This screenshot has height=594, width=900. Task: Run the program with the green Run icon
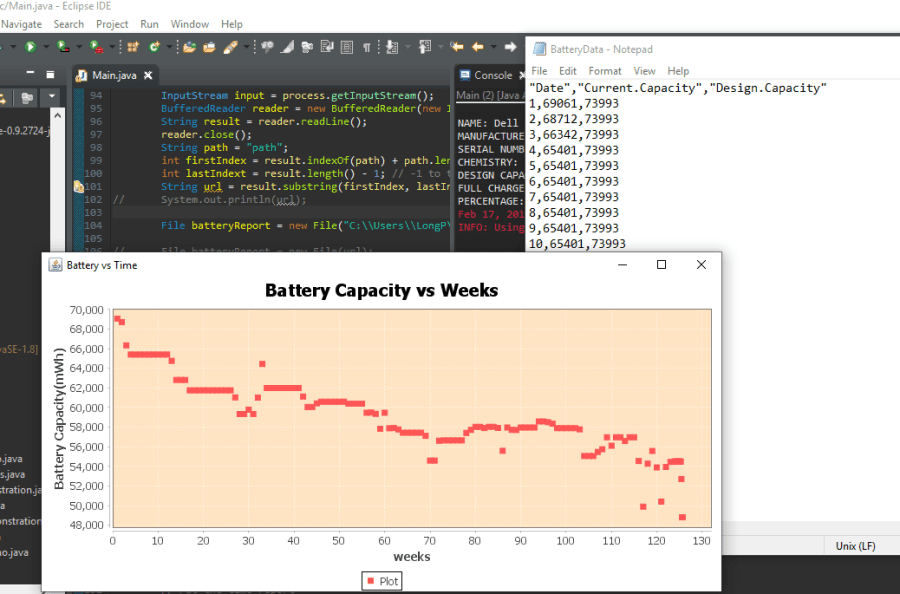(x=30, y=47)
